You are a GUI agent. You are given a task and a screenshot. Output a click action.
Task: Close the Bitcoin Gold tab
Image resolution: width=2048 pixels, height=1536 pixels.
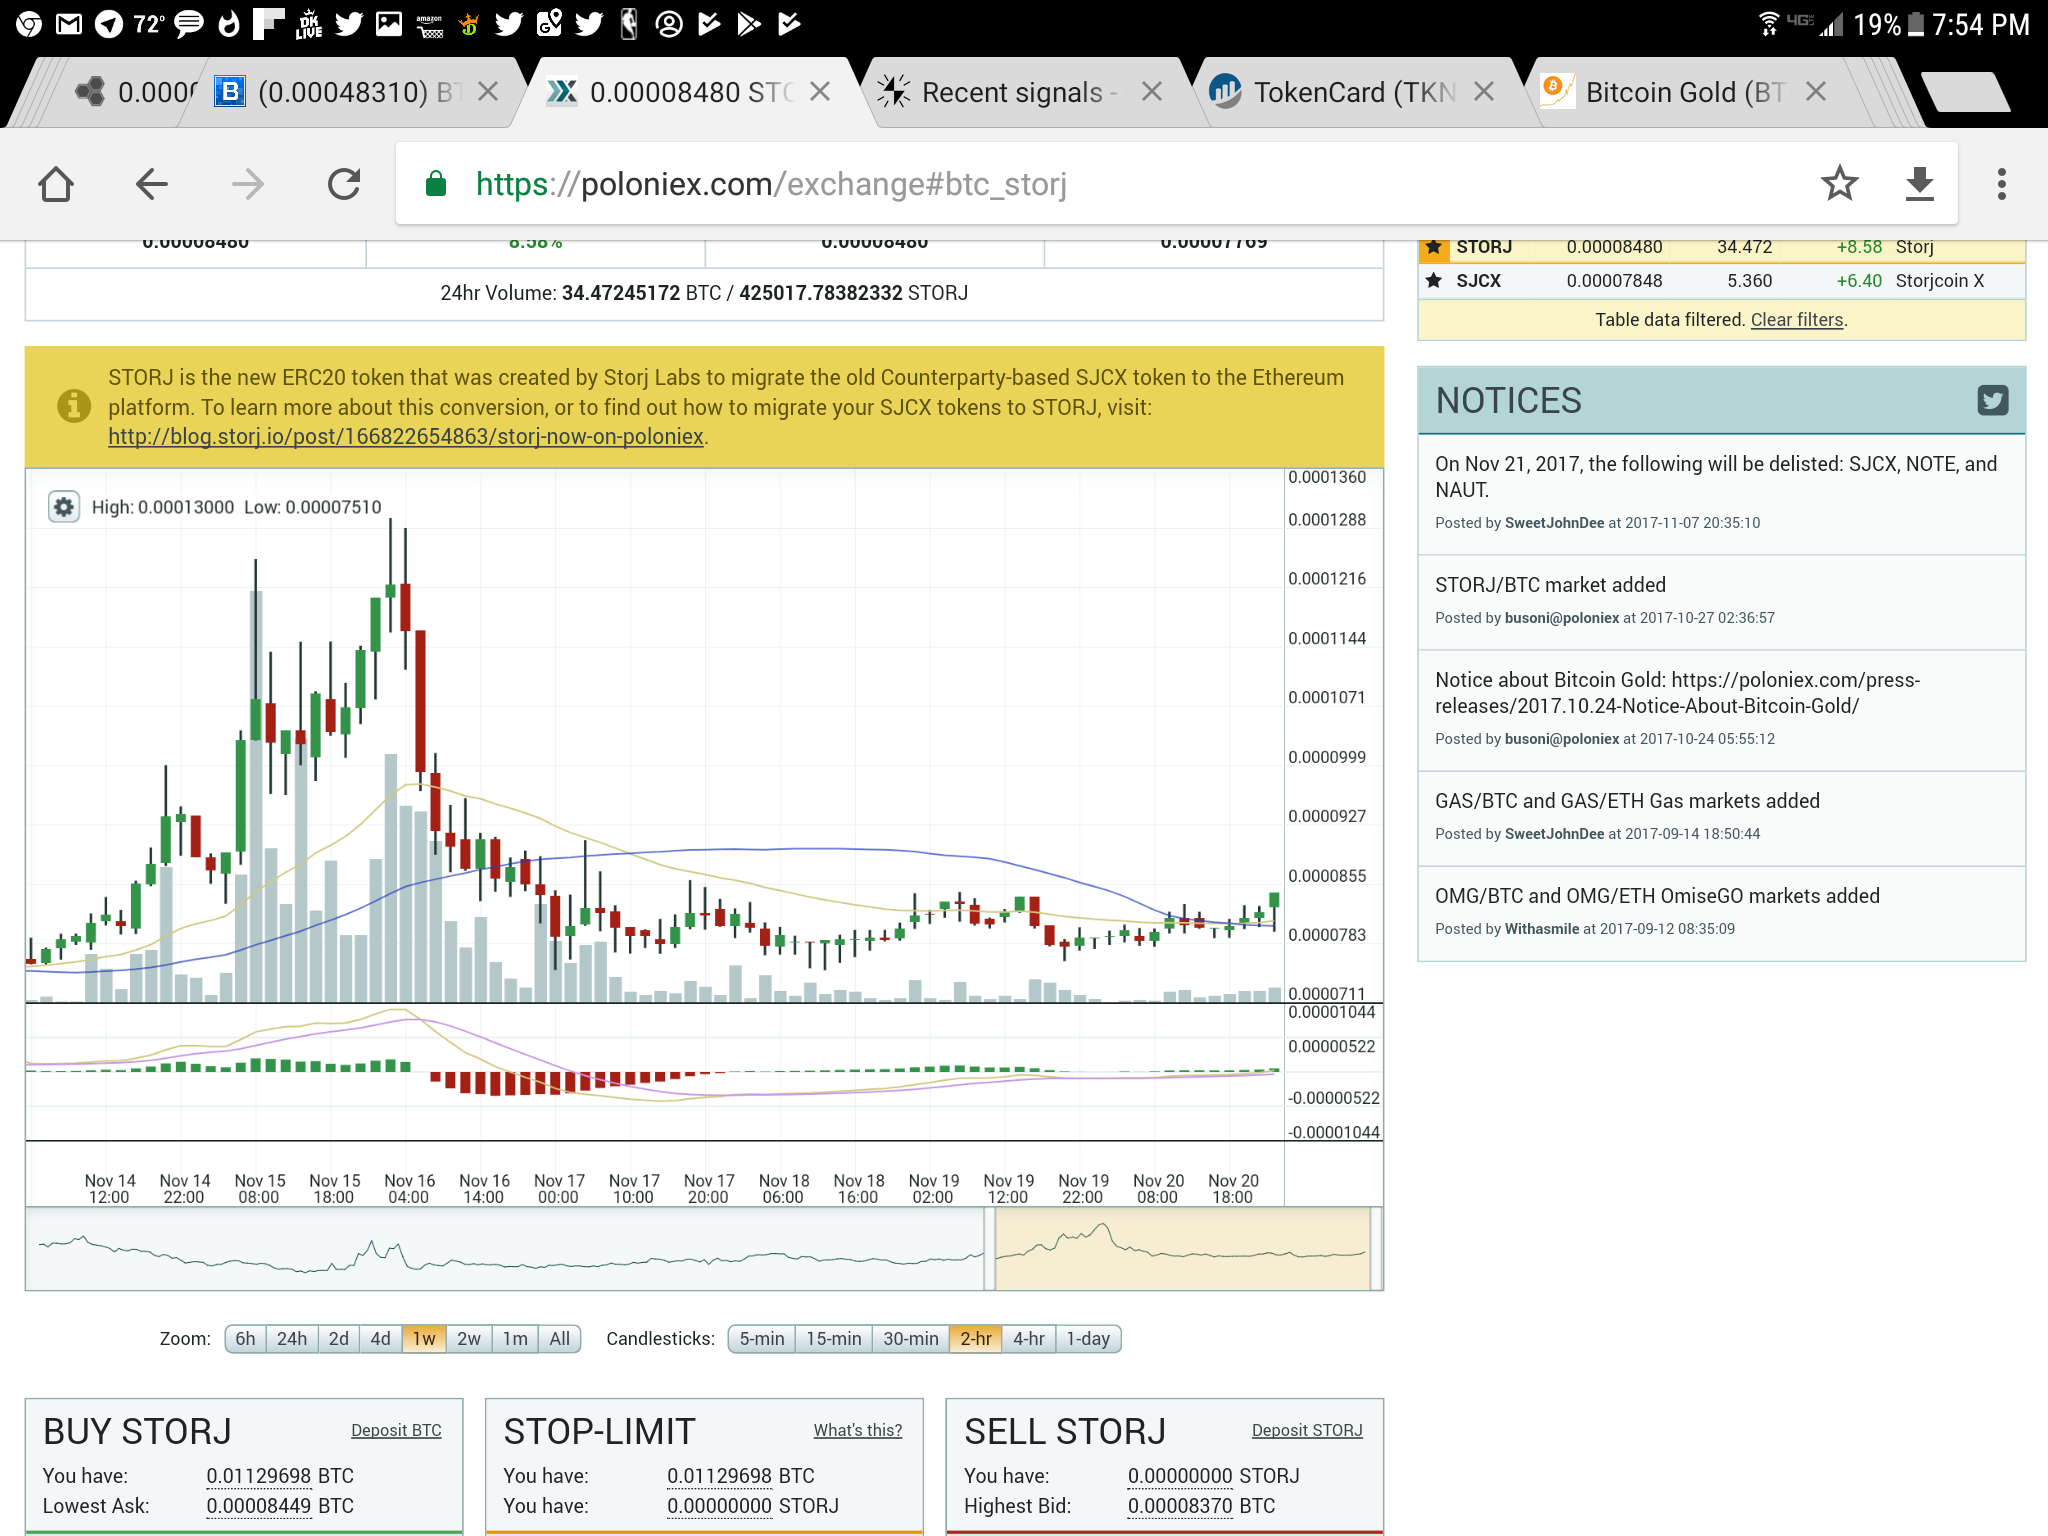[1816, 92]
